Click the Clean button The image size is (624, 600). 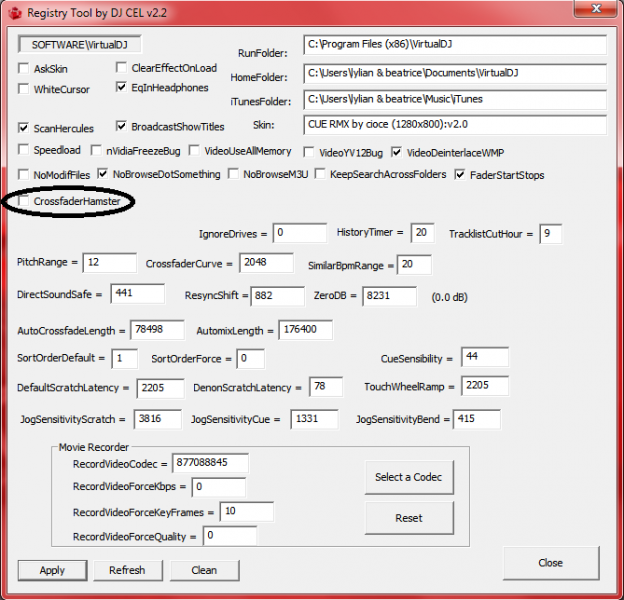[x=204, y=571]
